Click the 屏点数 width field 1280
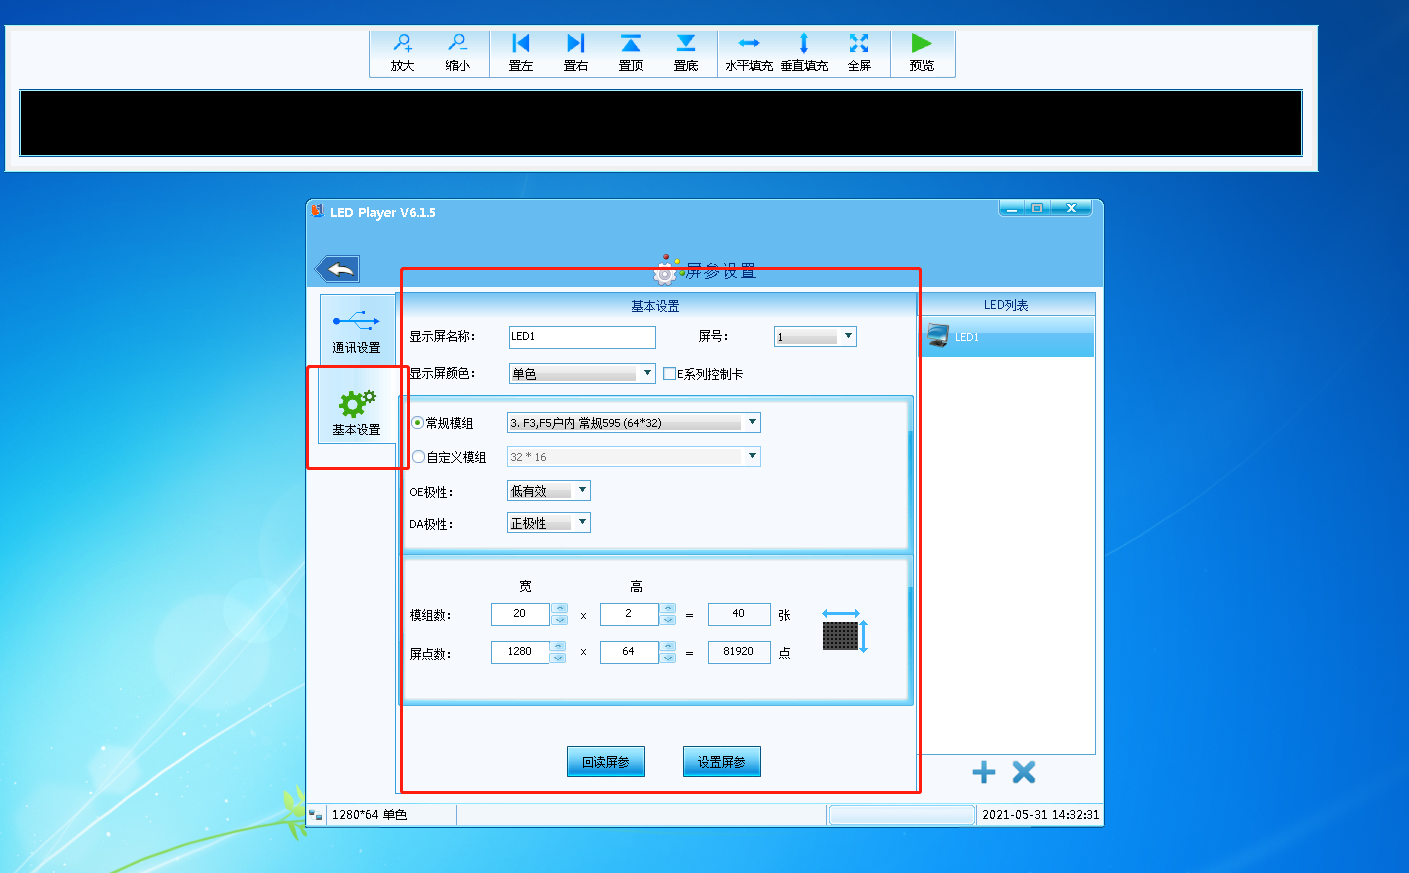 (x=520, y=652)
